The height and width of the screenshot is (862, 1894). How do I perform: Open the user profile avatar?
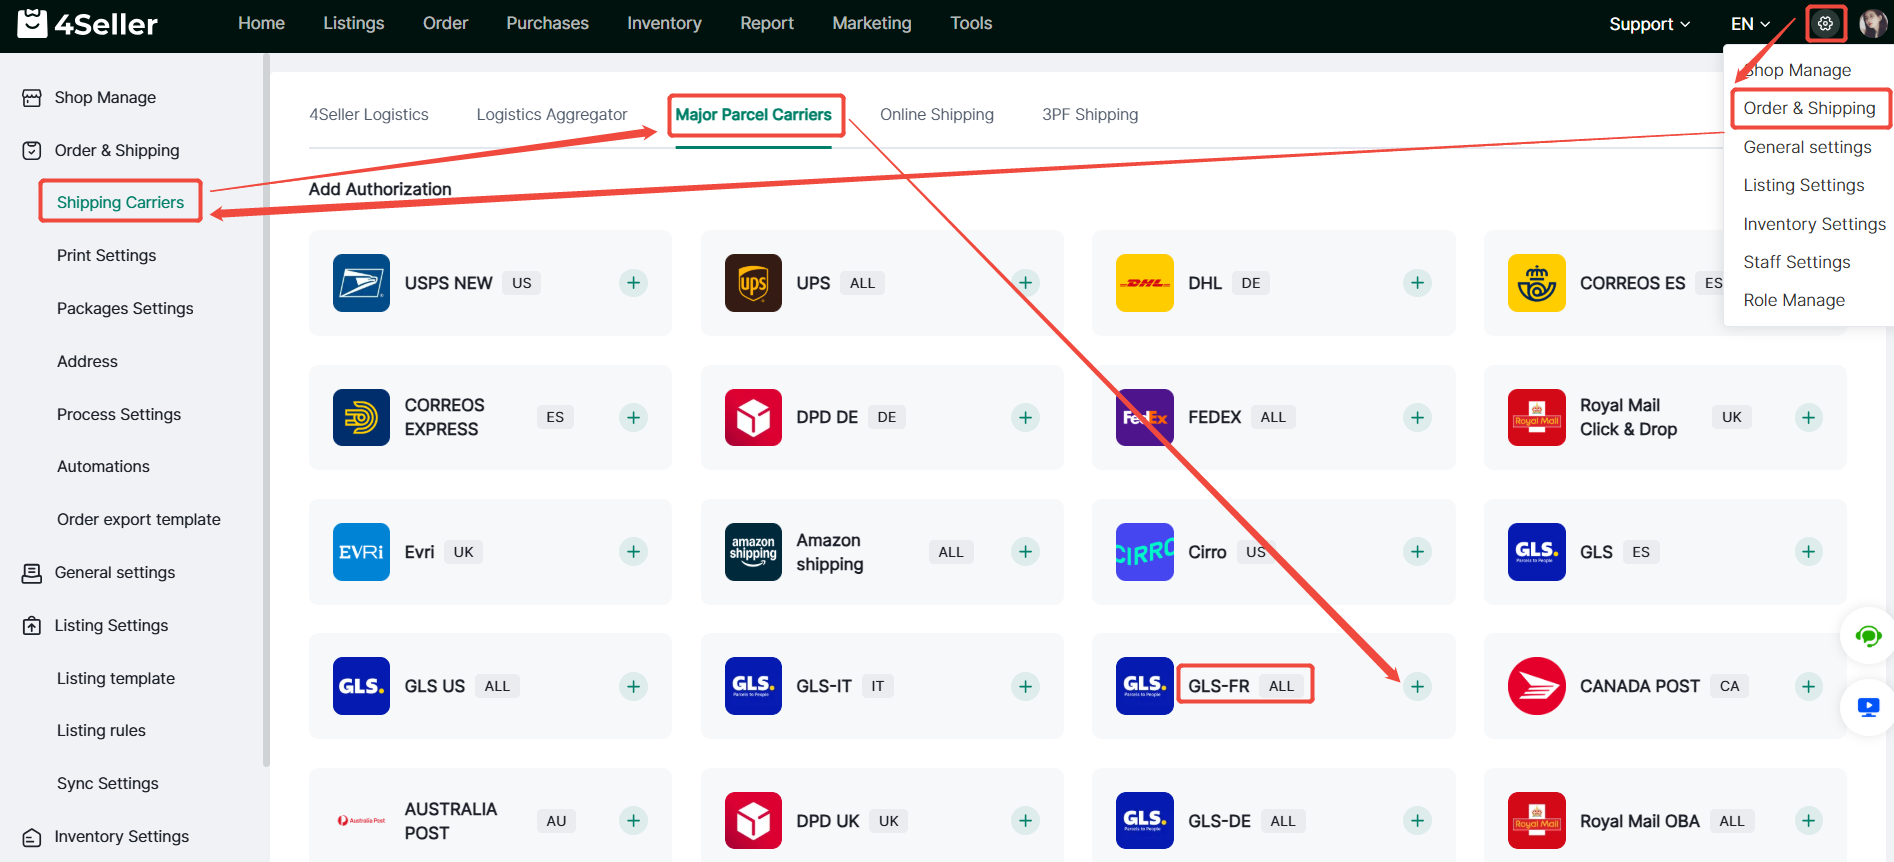(x=1872, y=23)
